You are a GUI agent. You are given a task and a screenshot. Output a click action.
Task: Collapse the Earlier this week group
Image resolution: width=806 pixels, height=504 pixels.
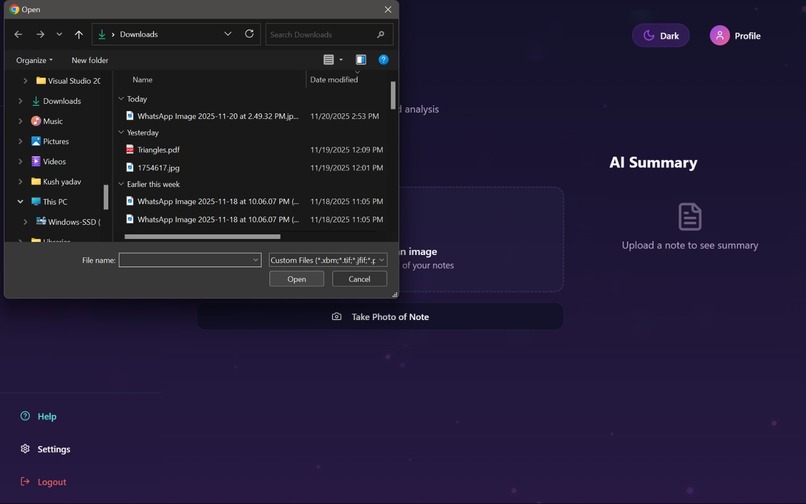point(121,184)
